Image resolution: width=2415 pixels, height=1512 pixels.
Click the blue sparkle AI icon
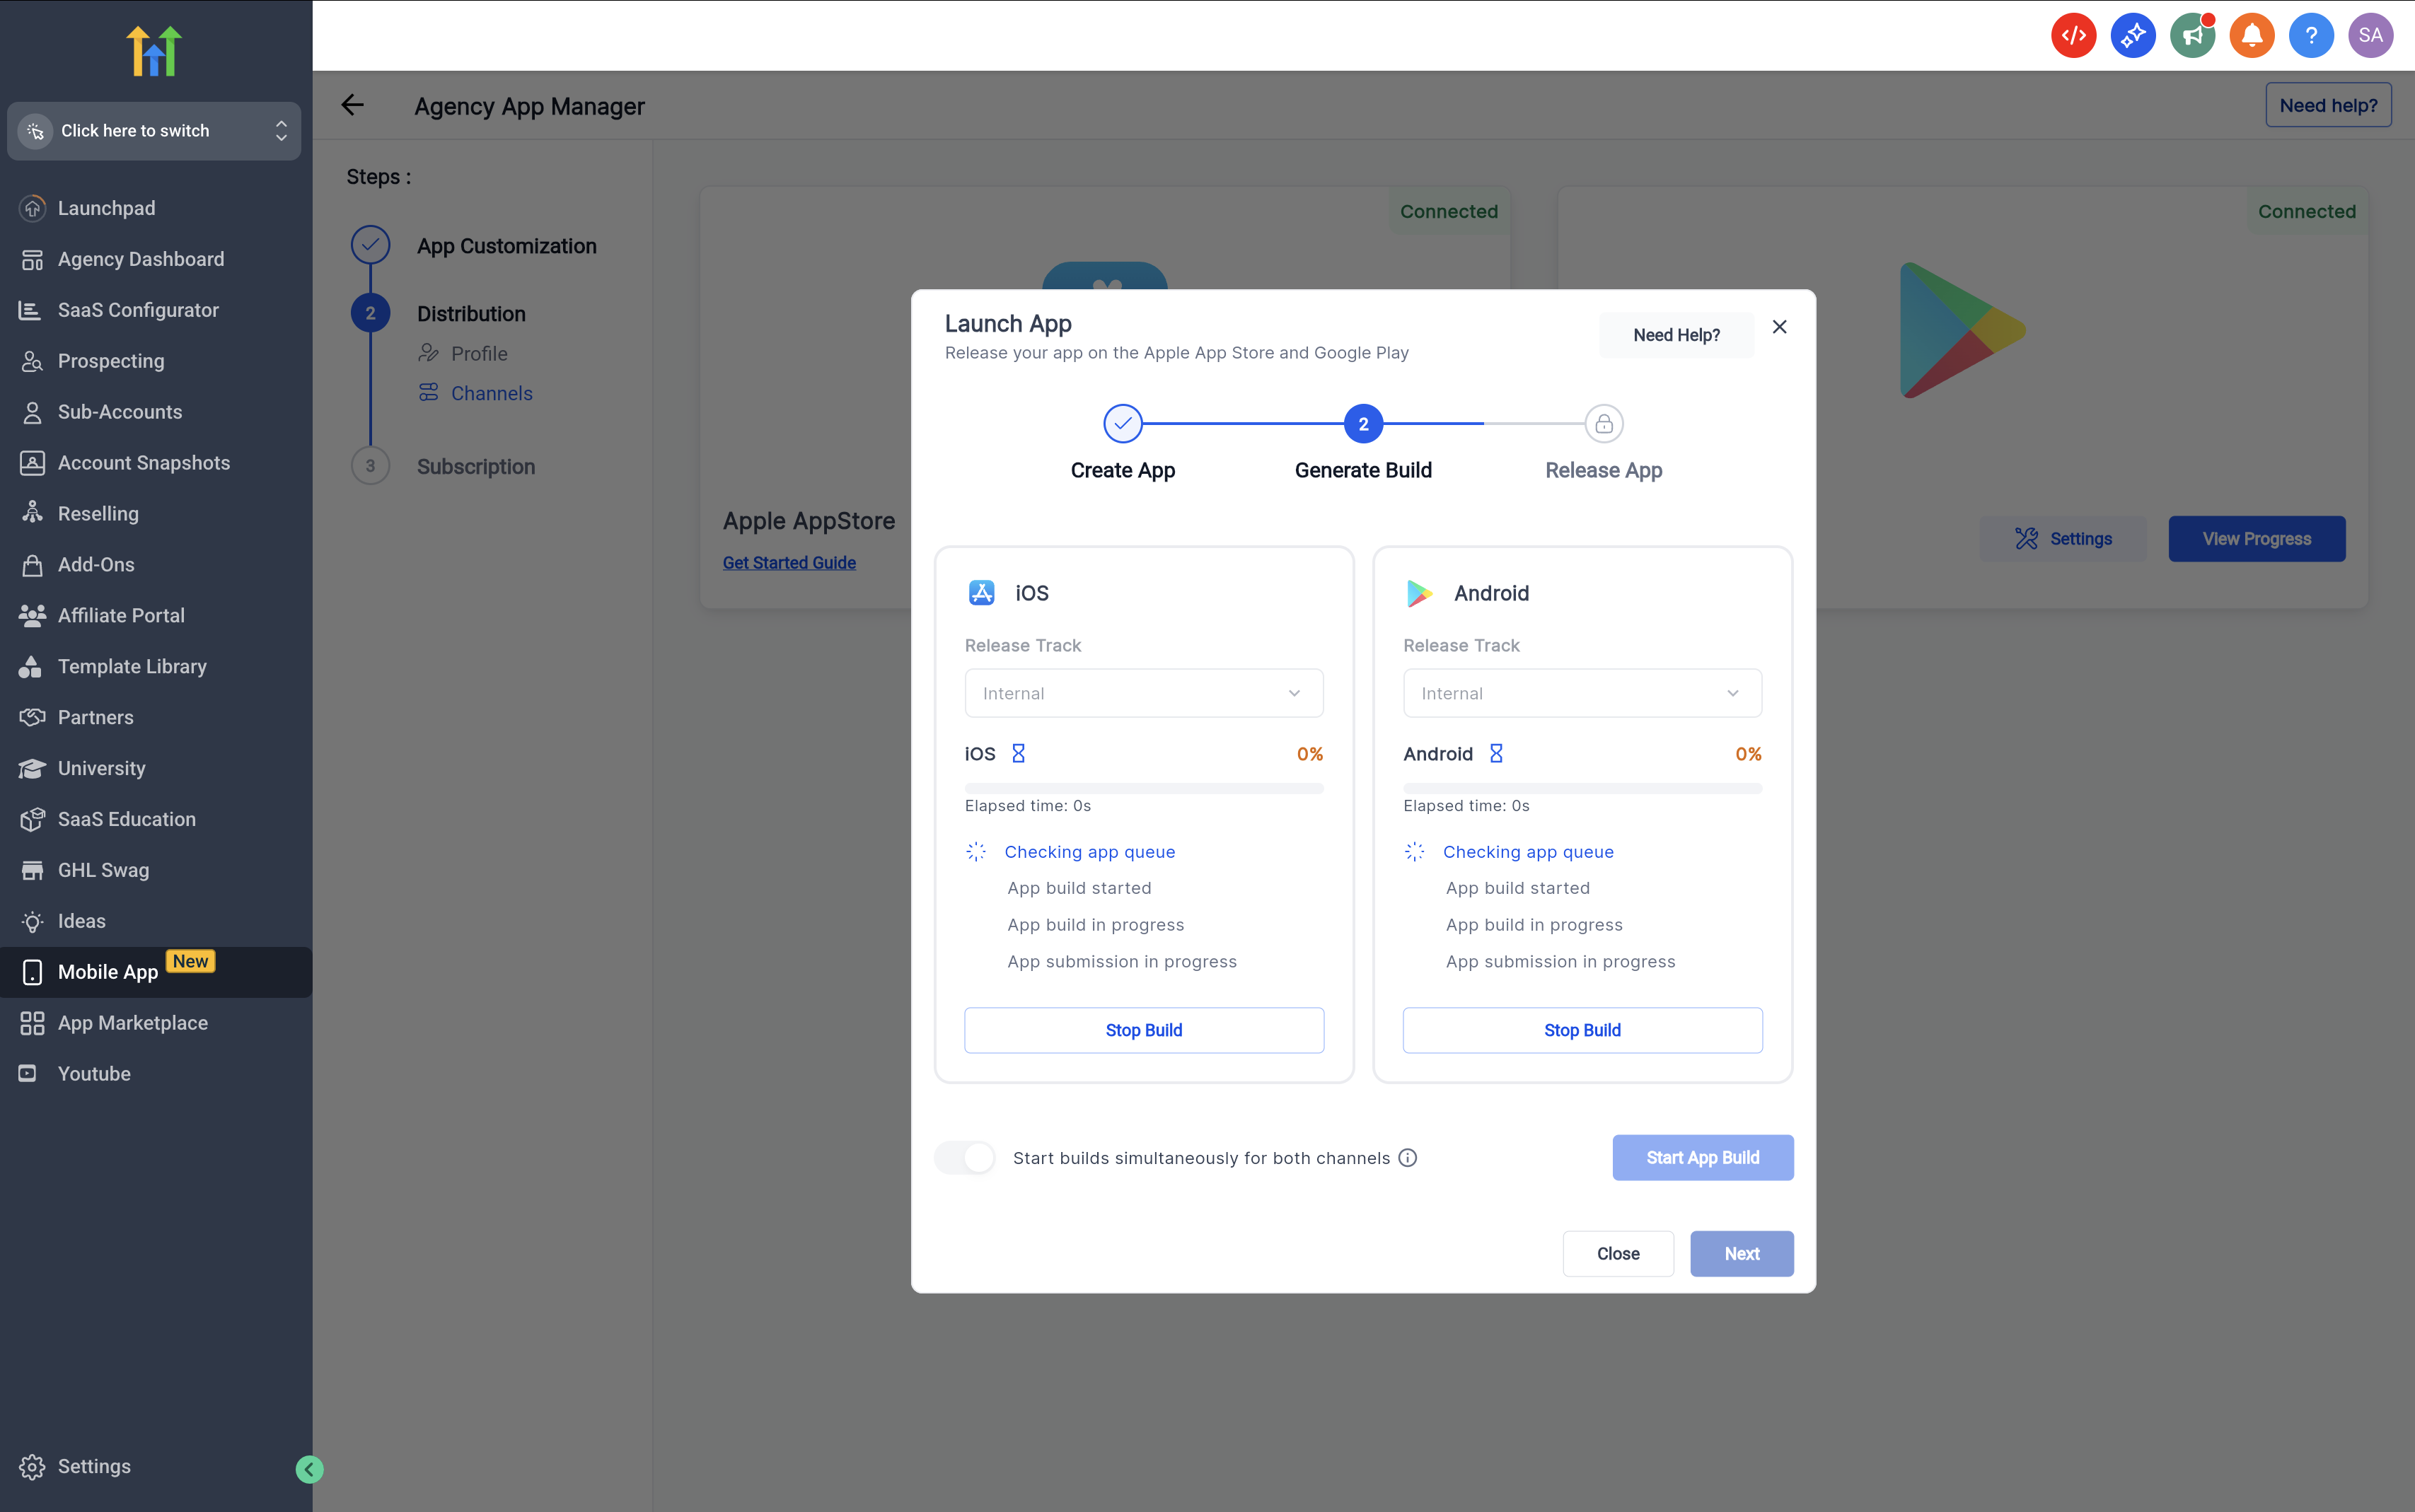coord(2132,36)
